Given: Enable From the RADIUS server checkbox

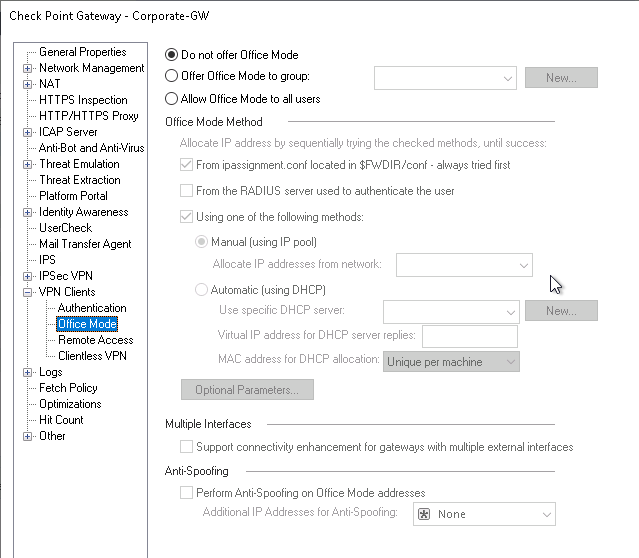Looking at the screenshot, I should [x=186, y=191].
